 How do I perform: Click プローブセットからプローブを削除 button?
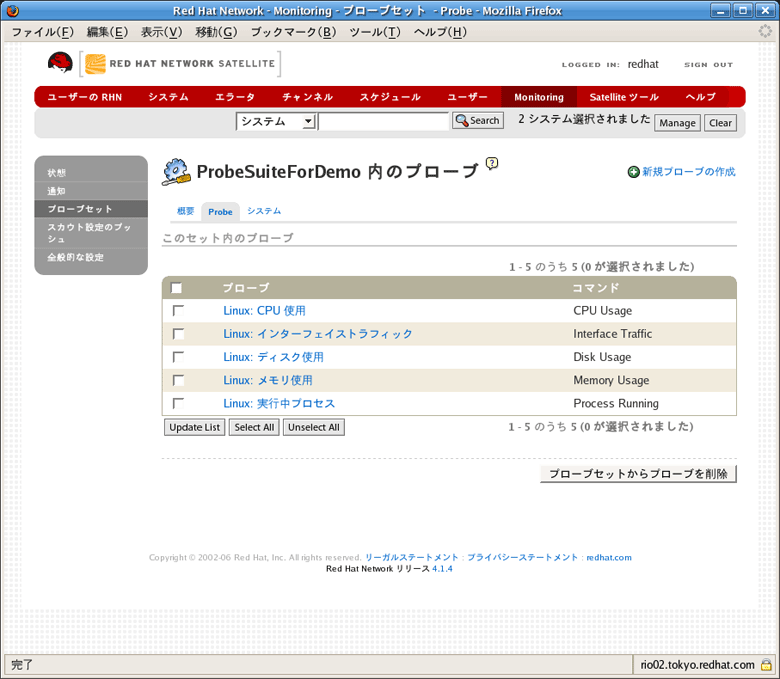point(638,474)
